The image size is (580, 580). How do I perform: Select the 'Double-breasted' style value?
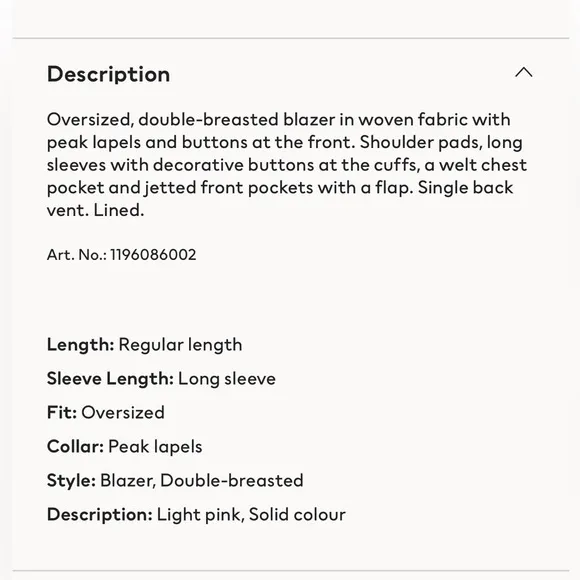tap(232, 480)
